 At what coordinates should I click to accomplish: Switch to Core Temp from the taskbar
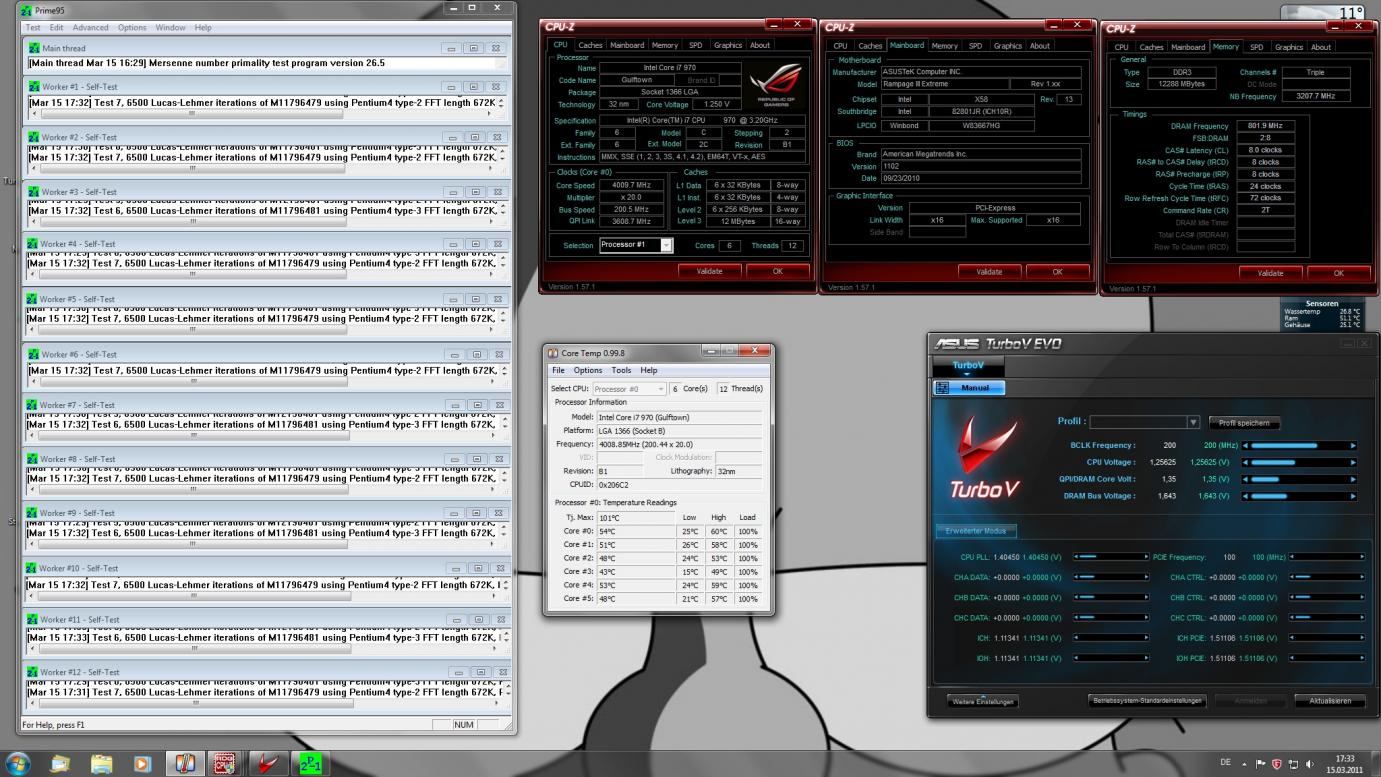[185, 764]
